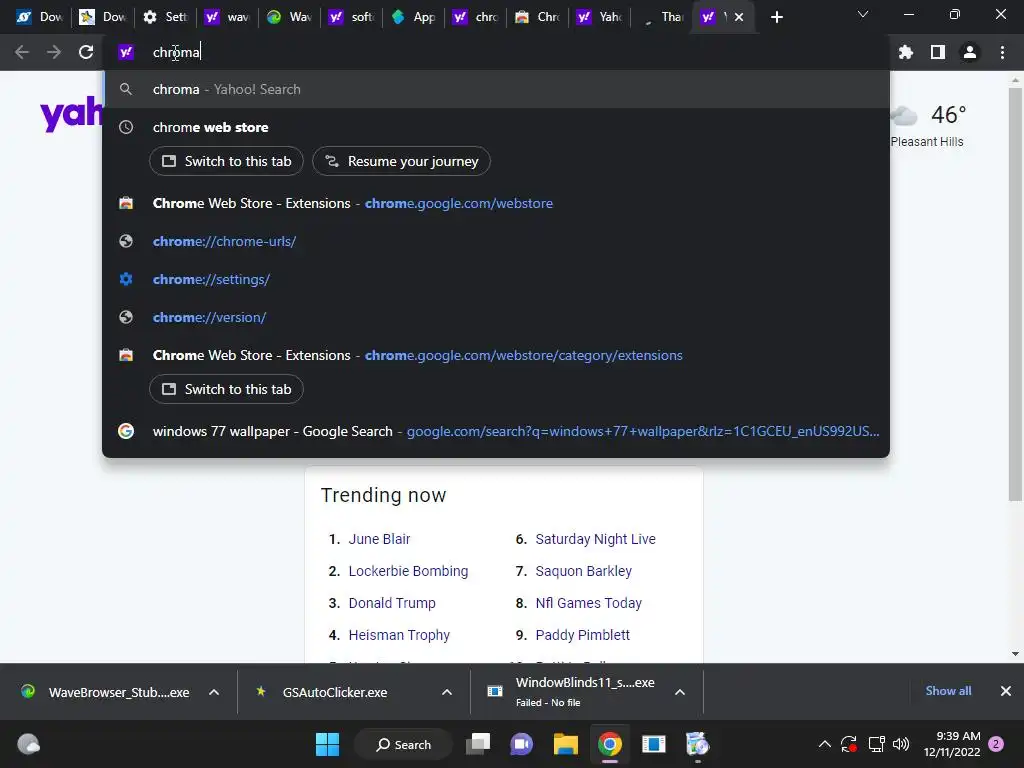Expand WindowBlinds11 download options chevron

click(x=680, y=692)
